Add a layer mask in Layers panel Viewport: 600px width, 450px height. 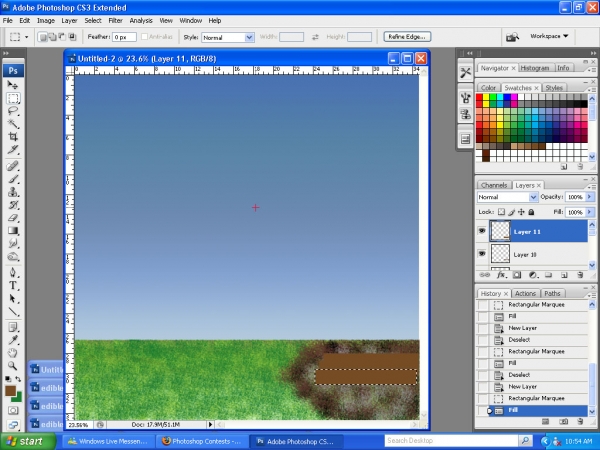[517, 275]
